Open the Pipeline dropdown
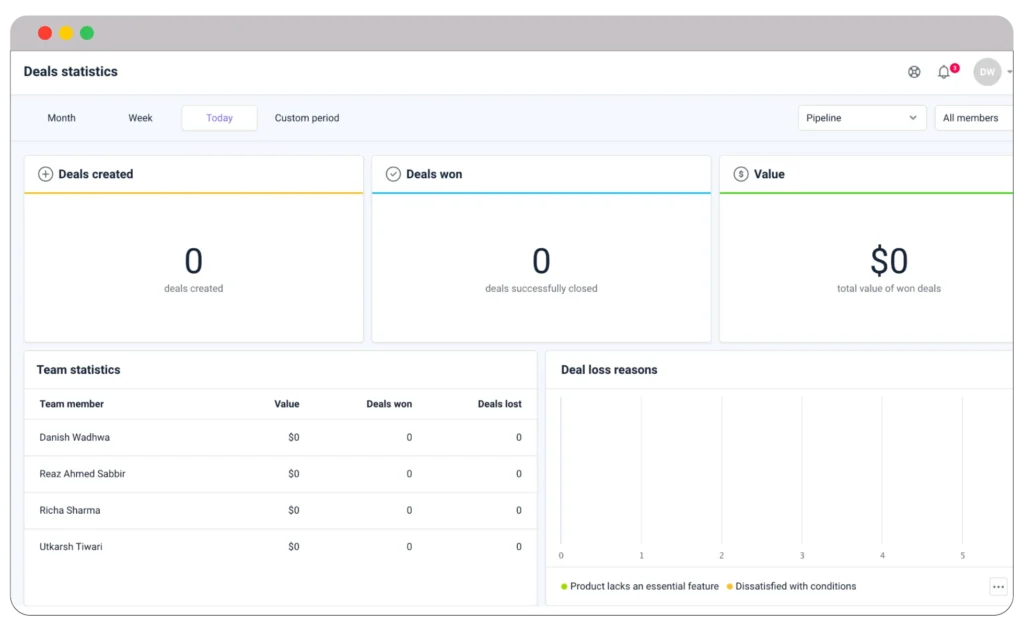This screenshot has height=623, width=1024. [861, 117]
